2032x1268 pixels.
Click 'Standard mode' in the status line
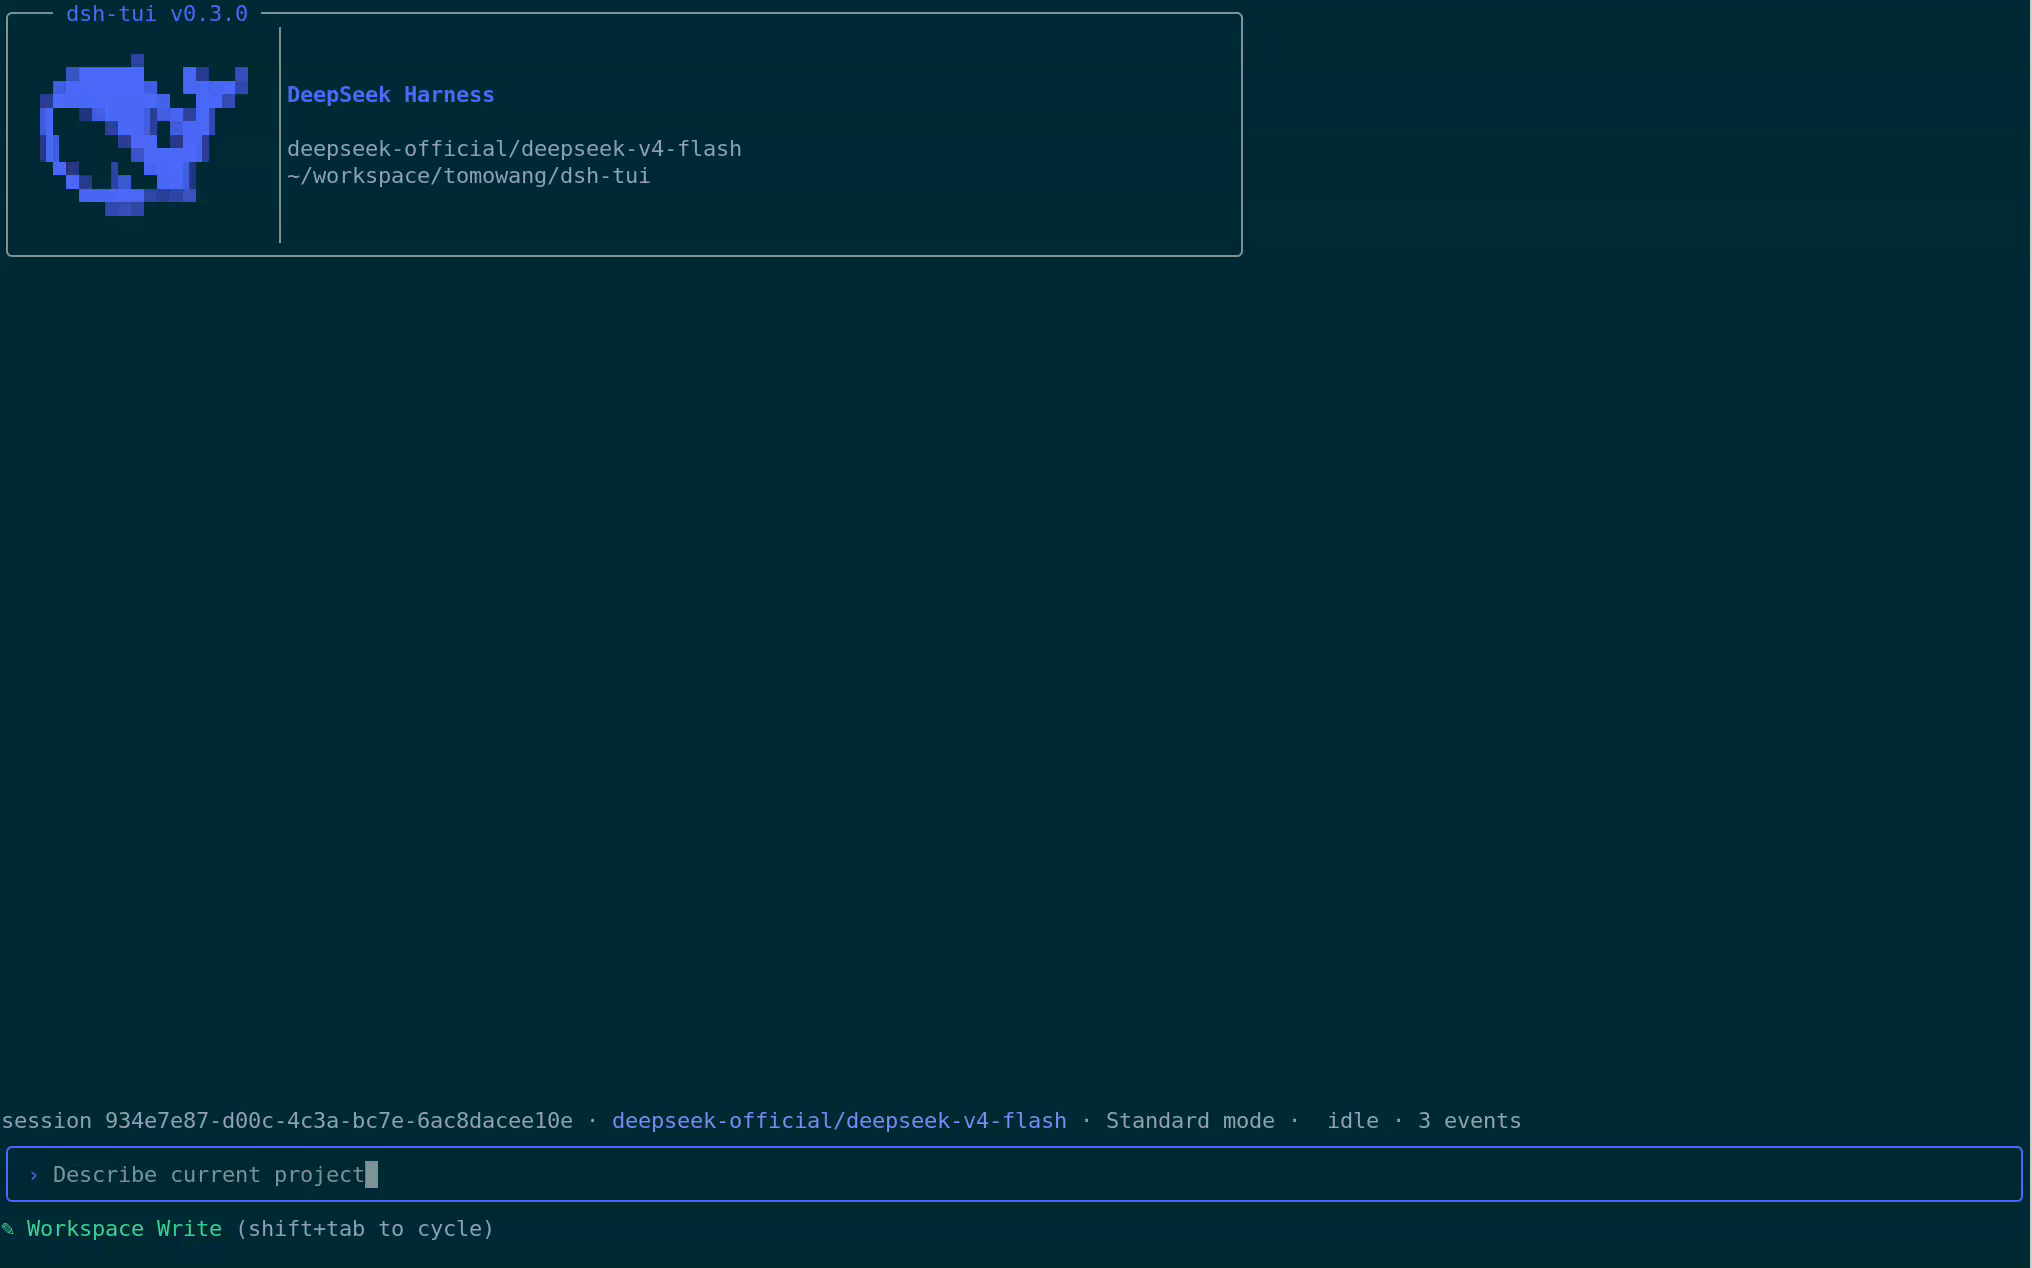(1190, 1121)
